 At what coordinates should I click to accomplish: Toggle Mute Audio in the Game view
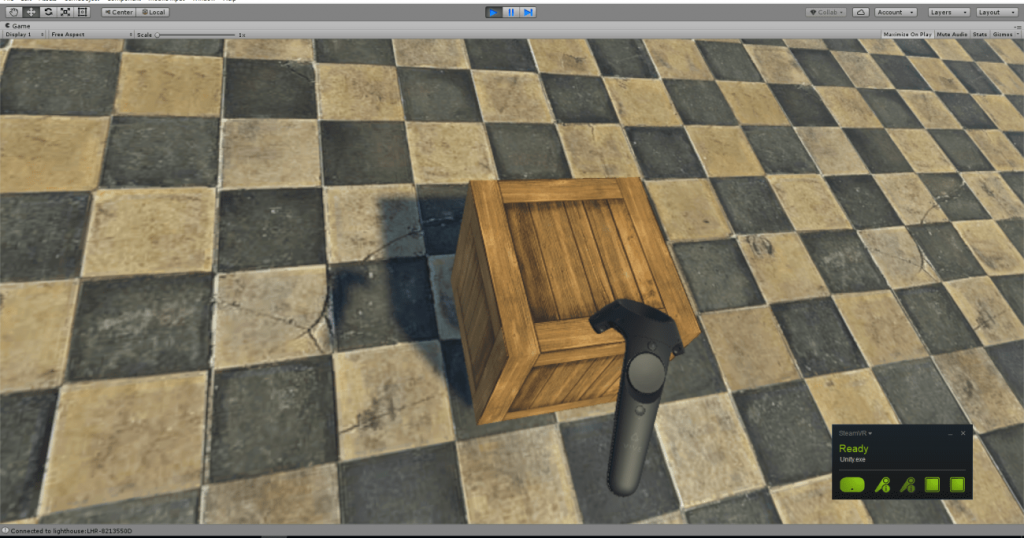tap(952, 34)
